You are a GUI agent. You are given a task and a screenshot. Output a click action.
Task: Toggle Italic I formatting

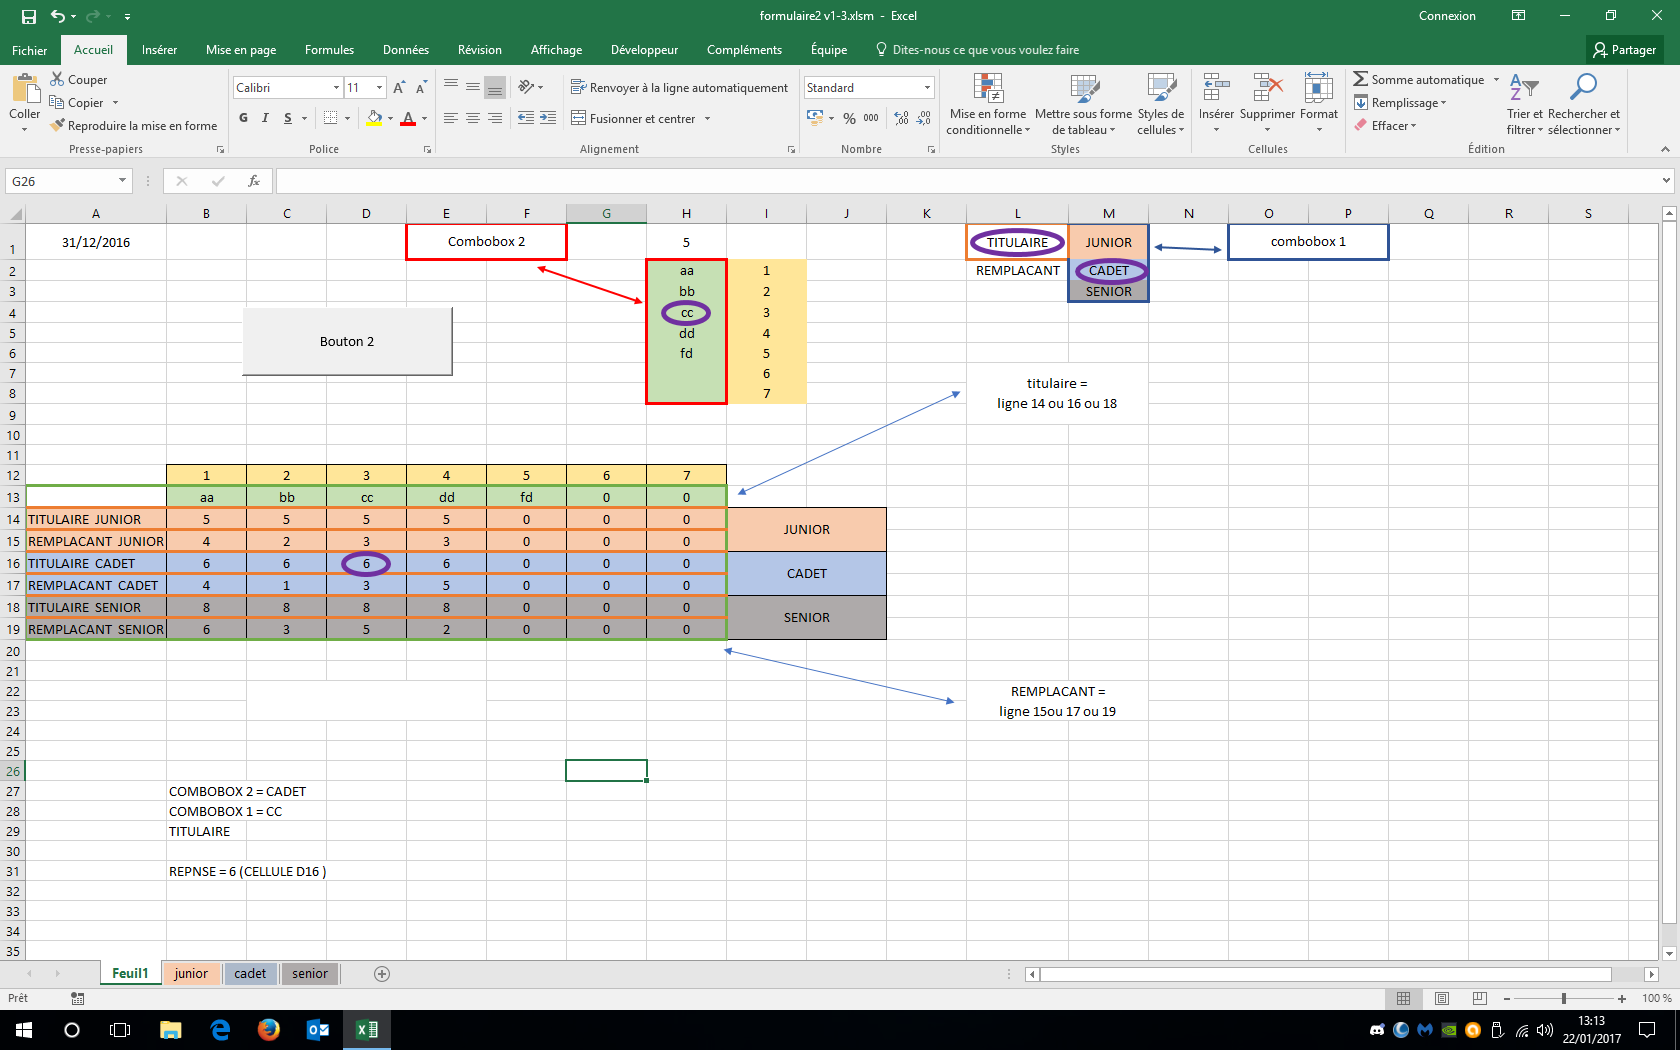265,118
